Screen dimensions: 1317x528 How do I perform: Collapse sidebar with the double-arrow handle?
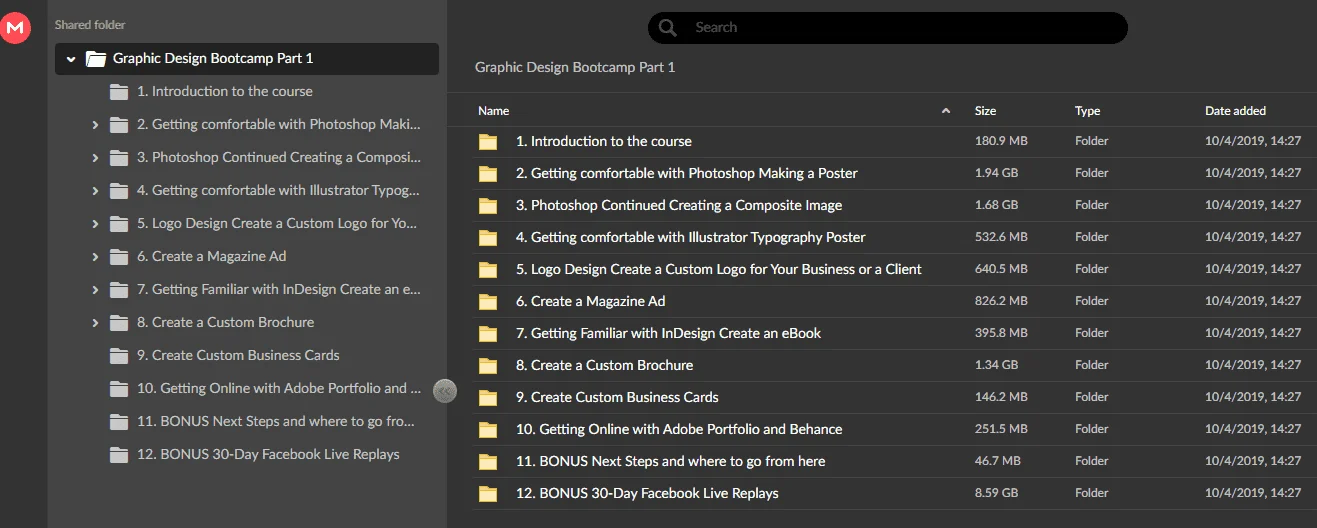(x=445, y=391)
